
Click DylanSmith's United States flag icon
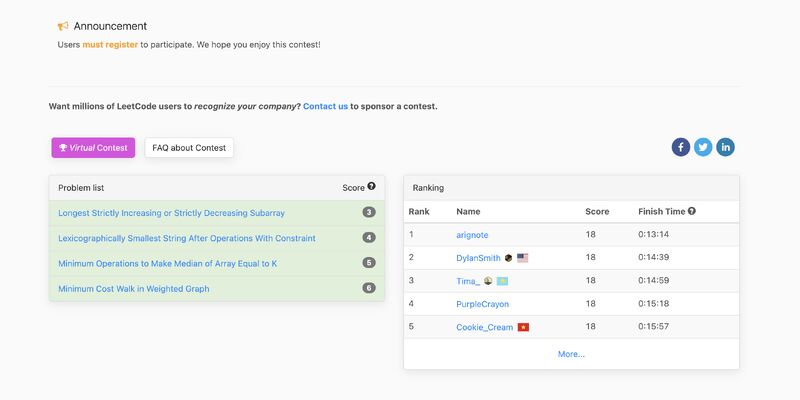(x=522, y=258)
